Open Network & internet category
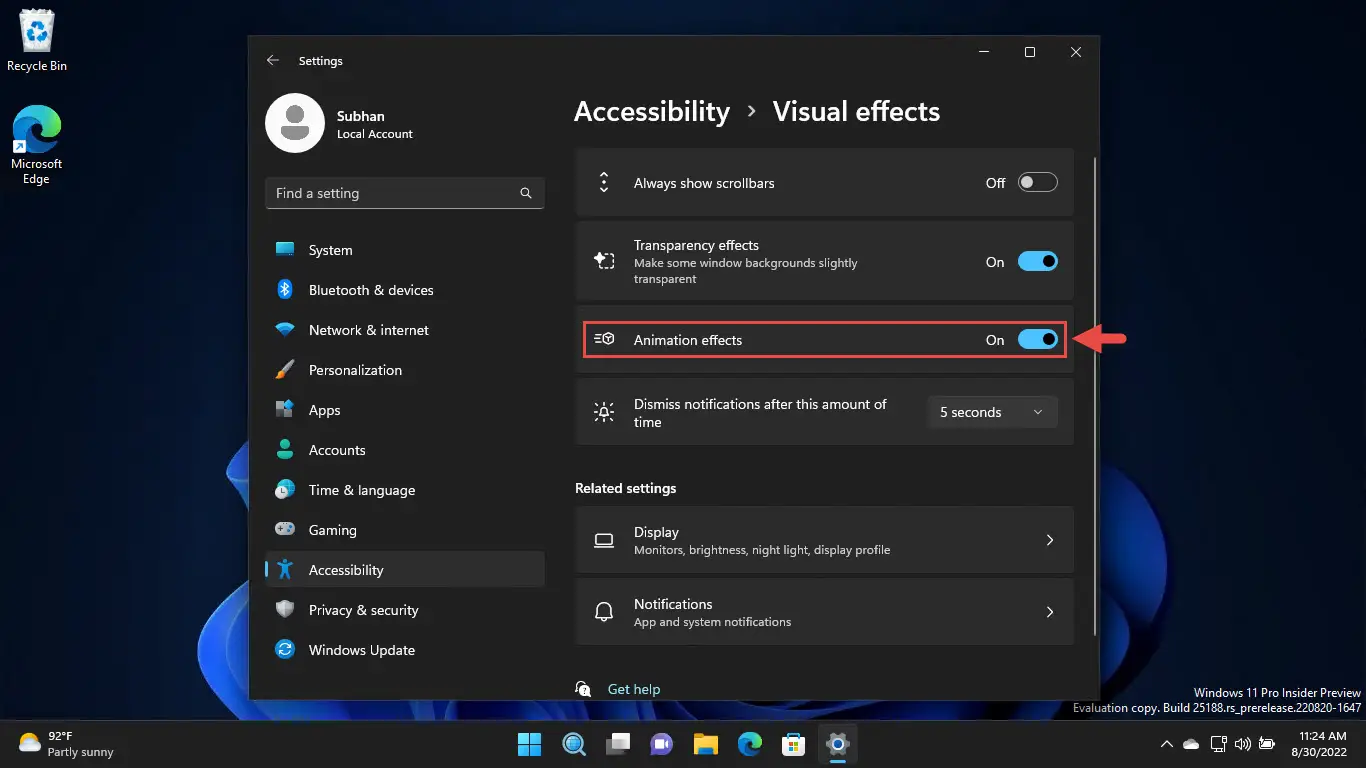The width and height of the screenshot is (1366, 768). (x=405, y=330)
